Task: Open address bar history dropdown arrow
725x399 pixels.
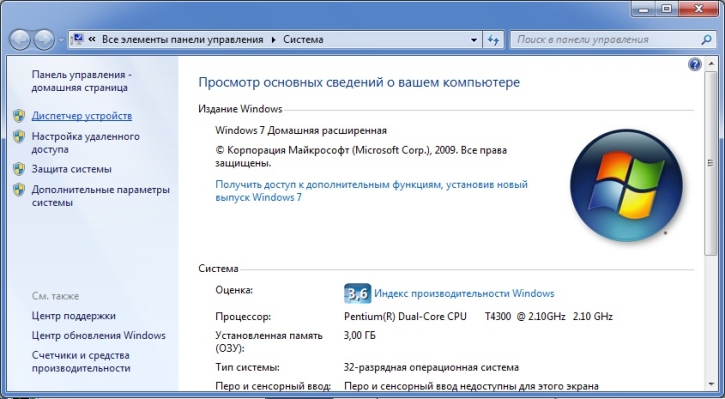Action: [473, 40]
